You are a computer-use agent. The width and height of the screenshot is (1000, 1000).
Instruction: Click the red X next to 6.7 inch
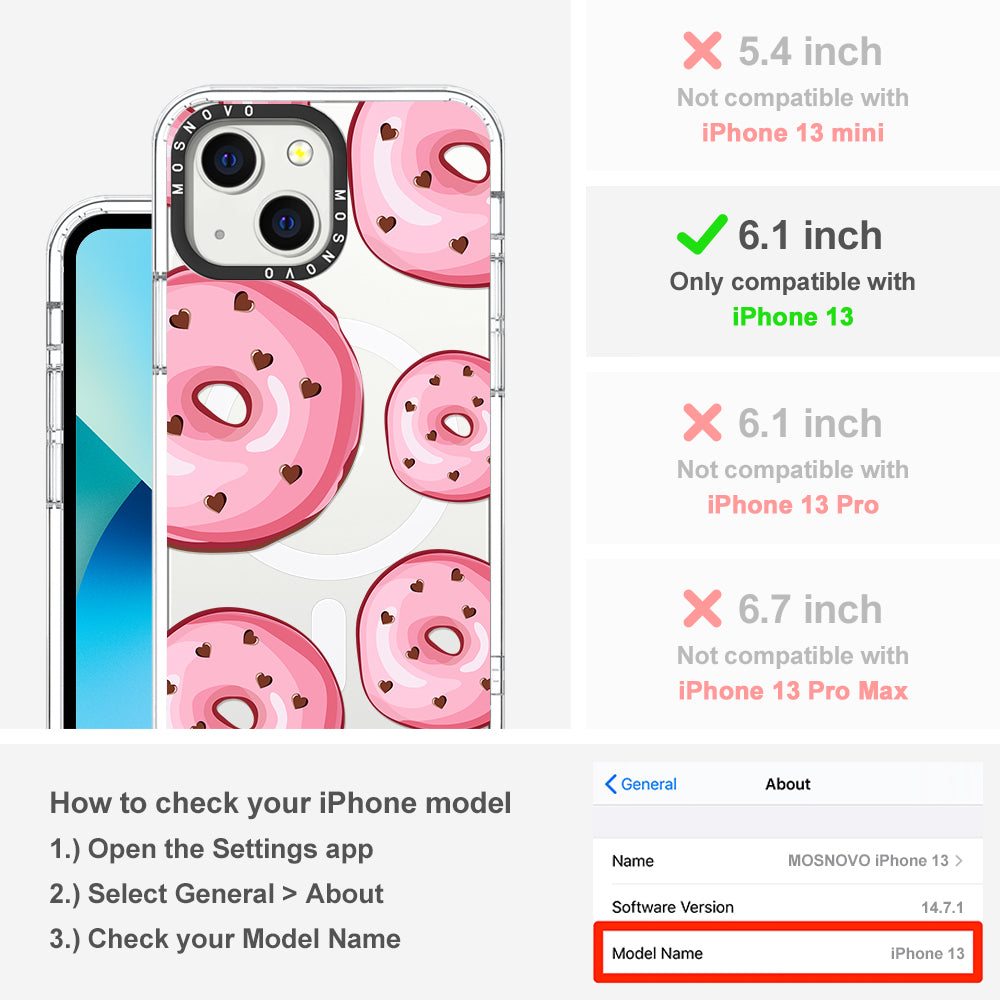pos(702,608)
